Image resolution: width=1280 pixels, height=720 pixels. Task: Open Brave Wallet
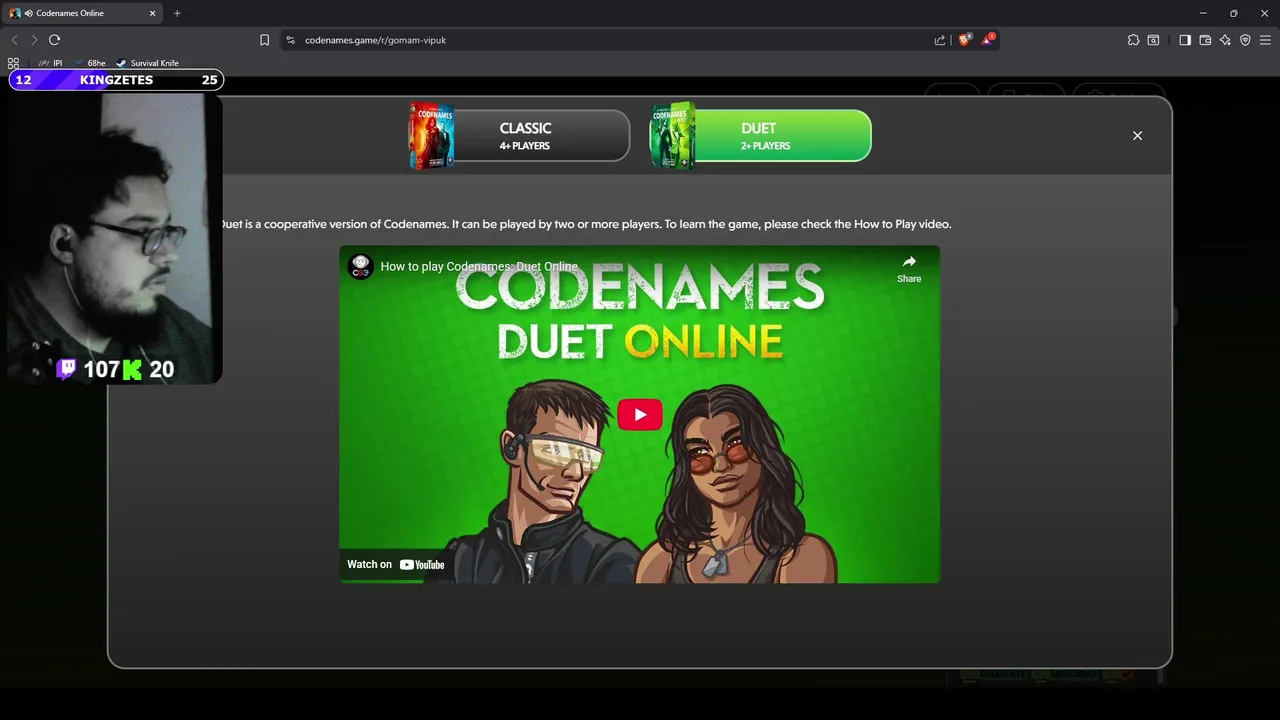(1205, 40)
